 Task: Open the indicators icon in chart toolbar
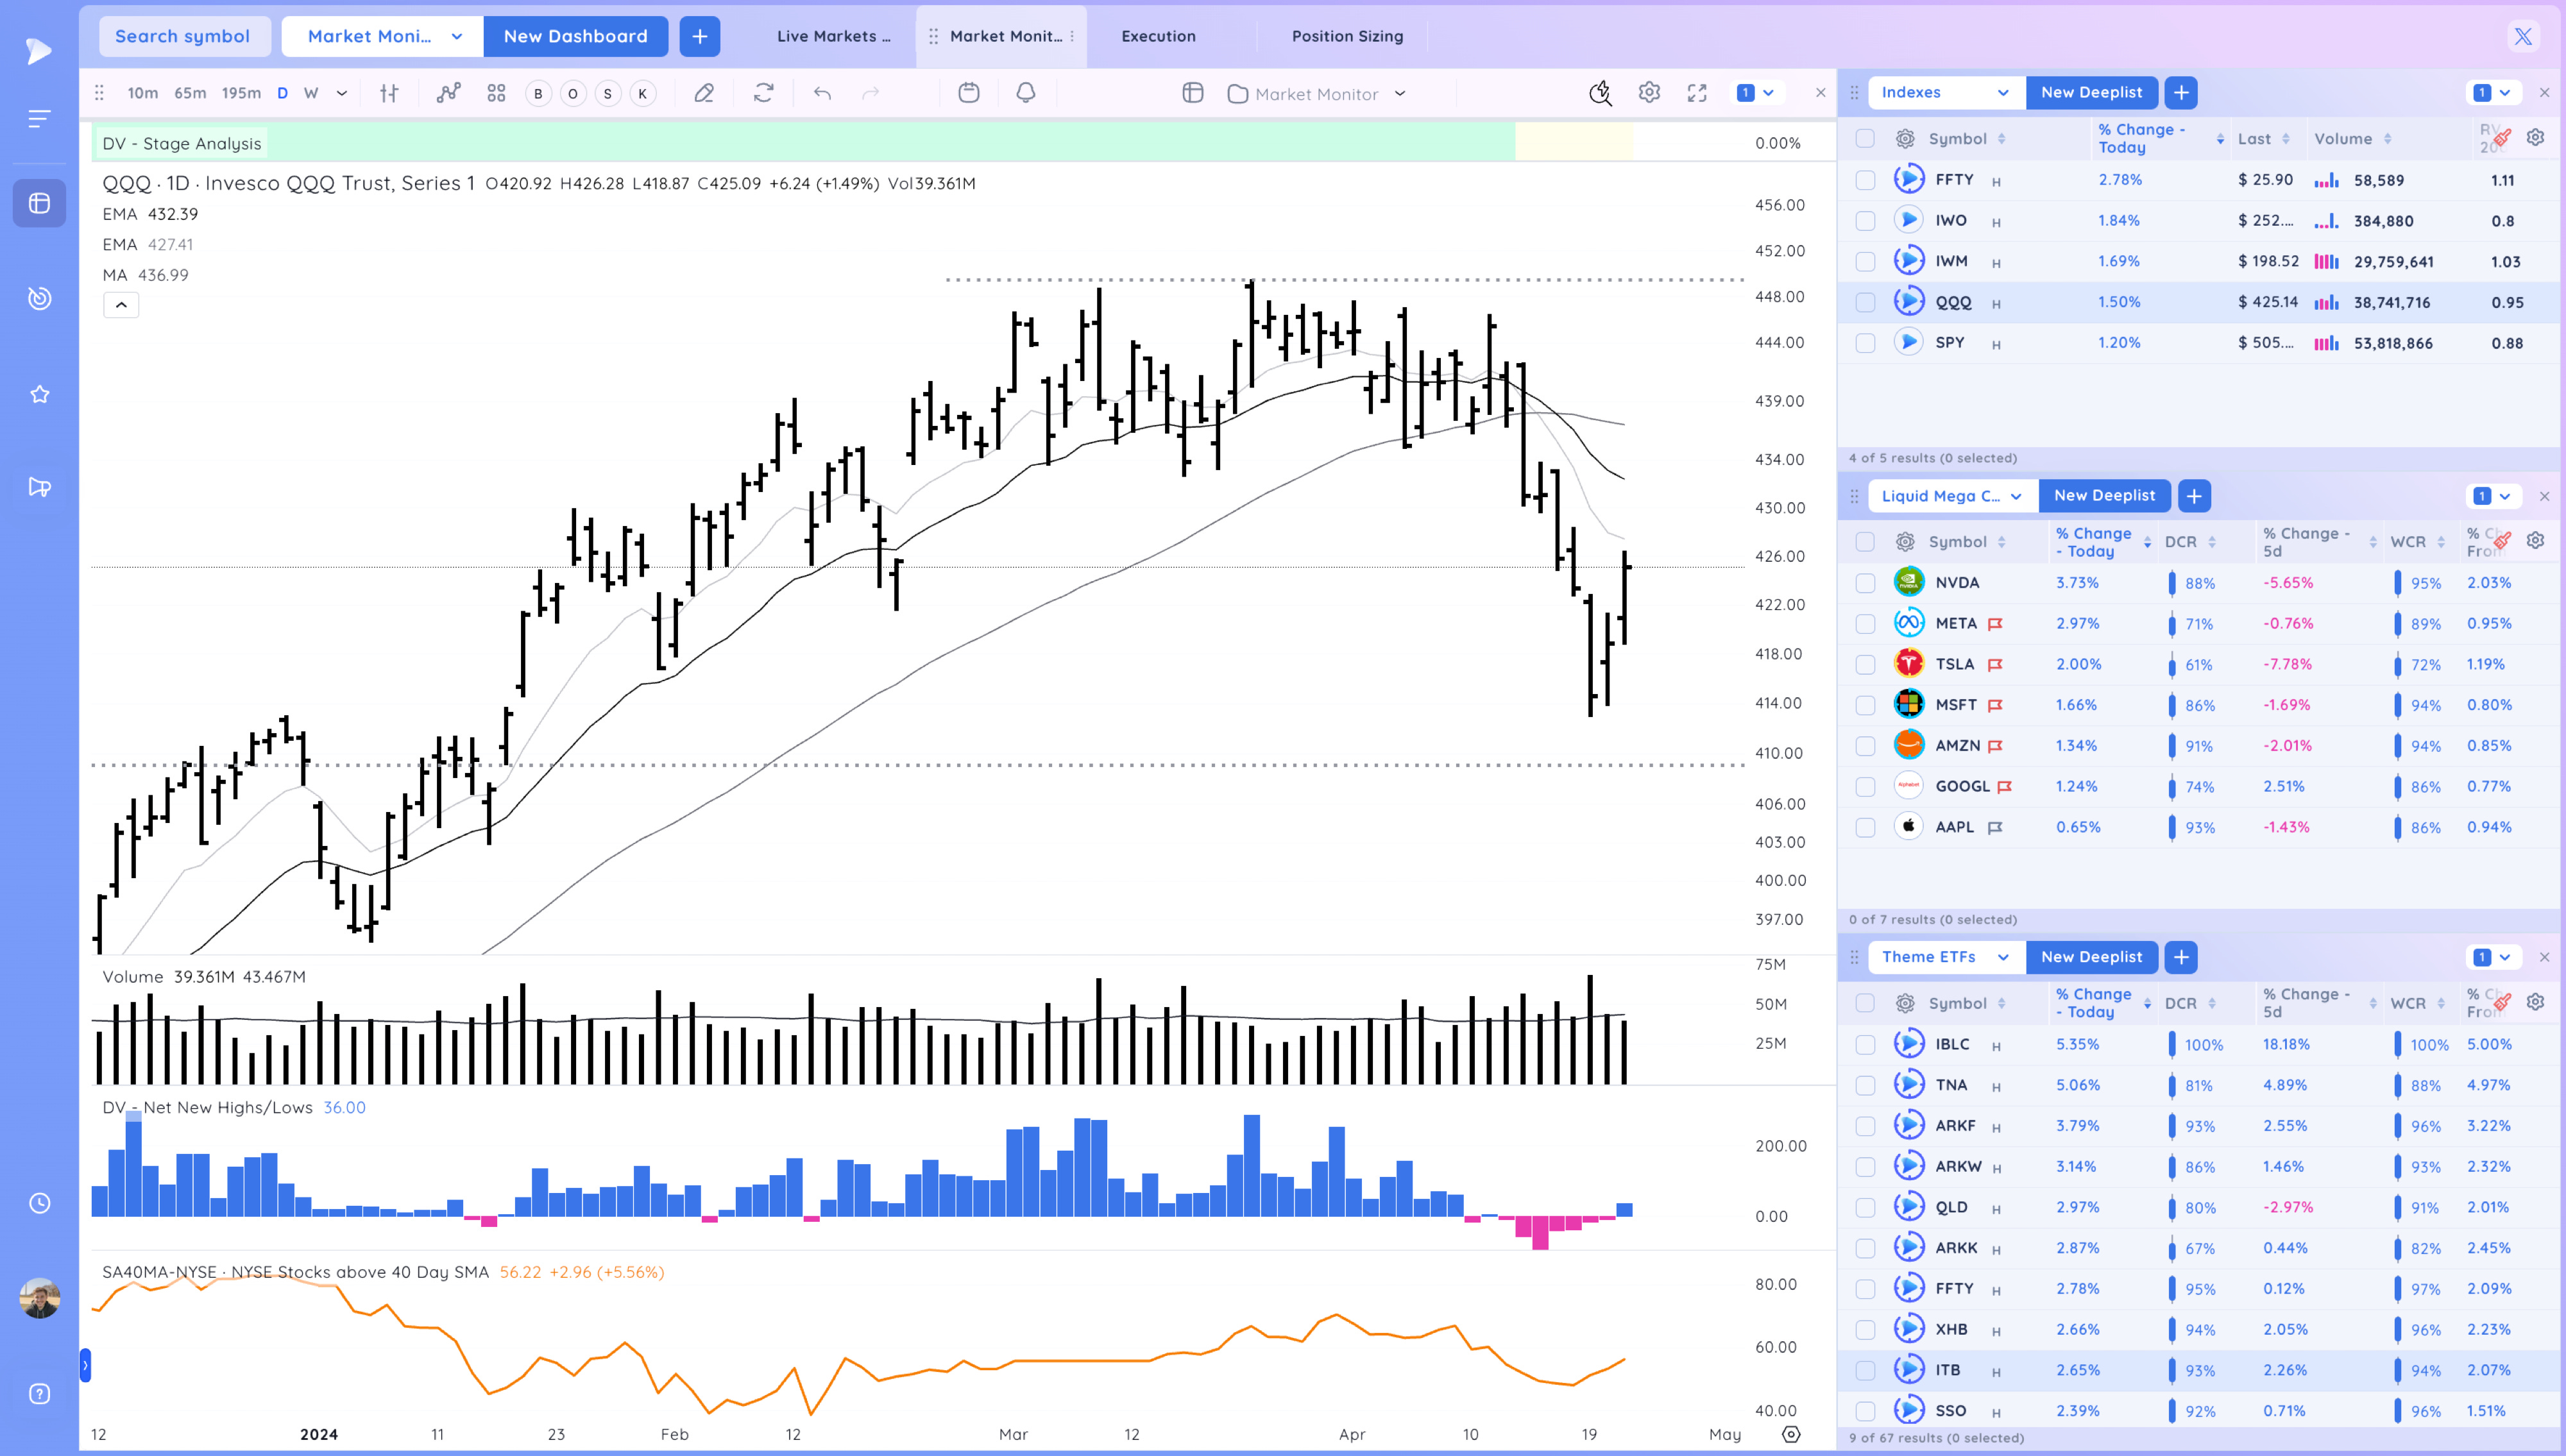tap(448, 93)
